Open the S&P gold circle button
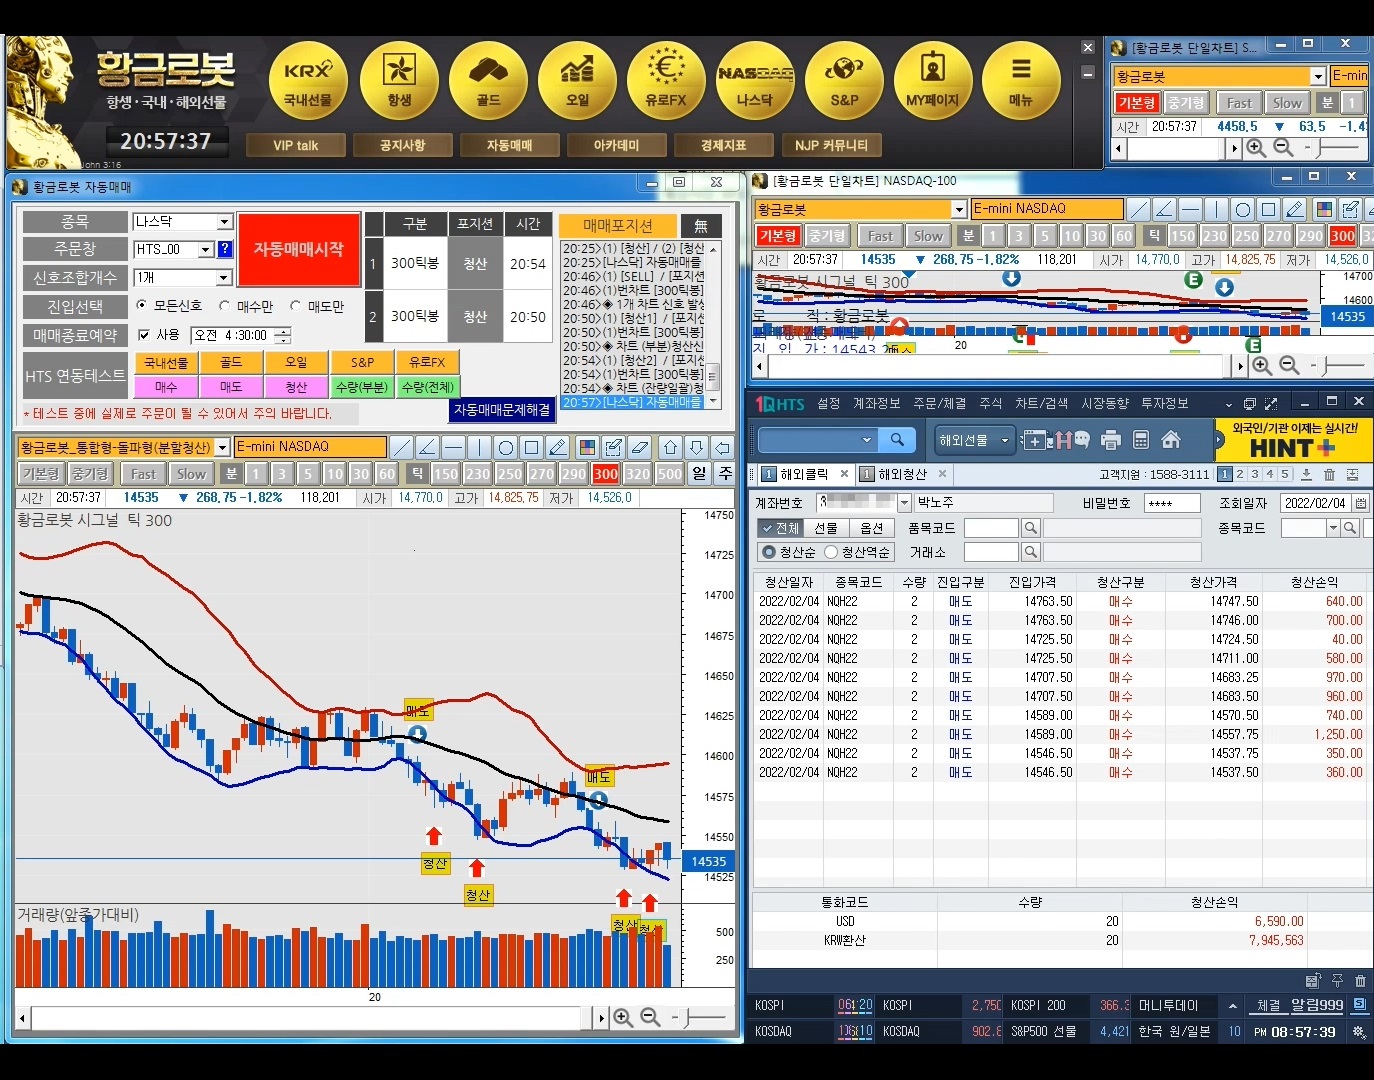This screenshot has height=1080, width=1374. [844, 81]
